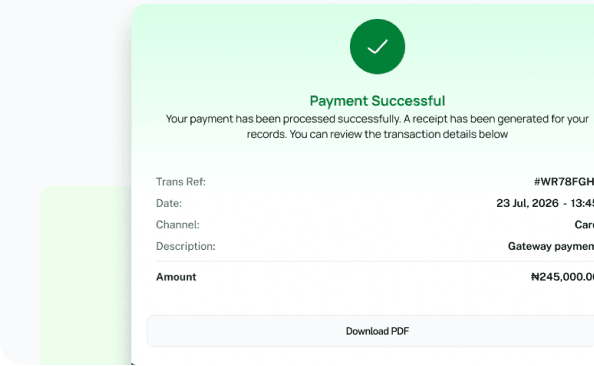Click the Date label
Viewport: 594px width, 366px height.
click(169, 203)
